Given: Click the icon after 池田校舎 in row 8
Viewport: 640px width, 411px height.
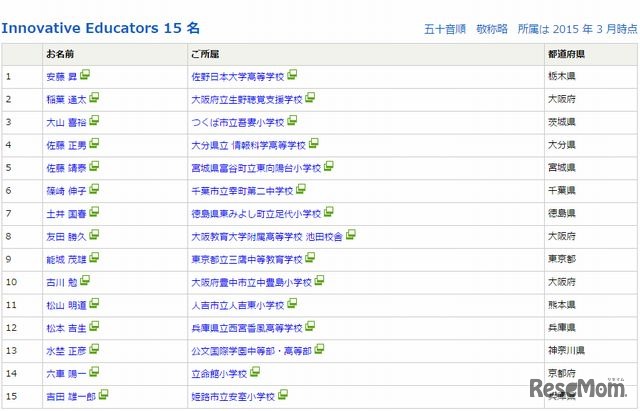Looking at the screenshot, I should [x=351, y=235].
